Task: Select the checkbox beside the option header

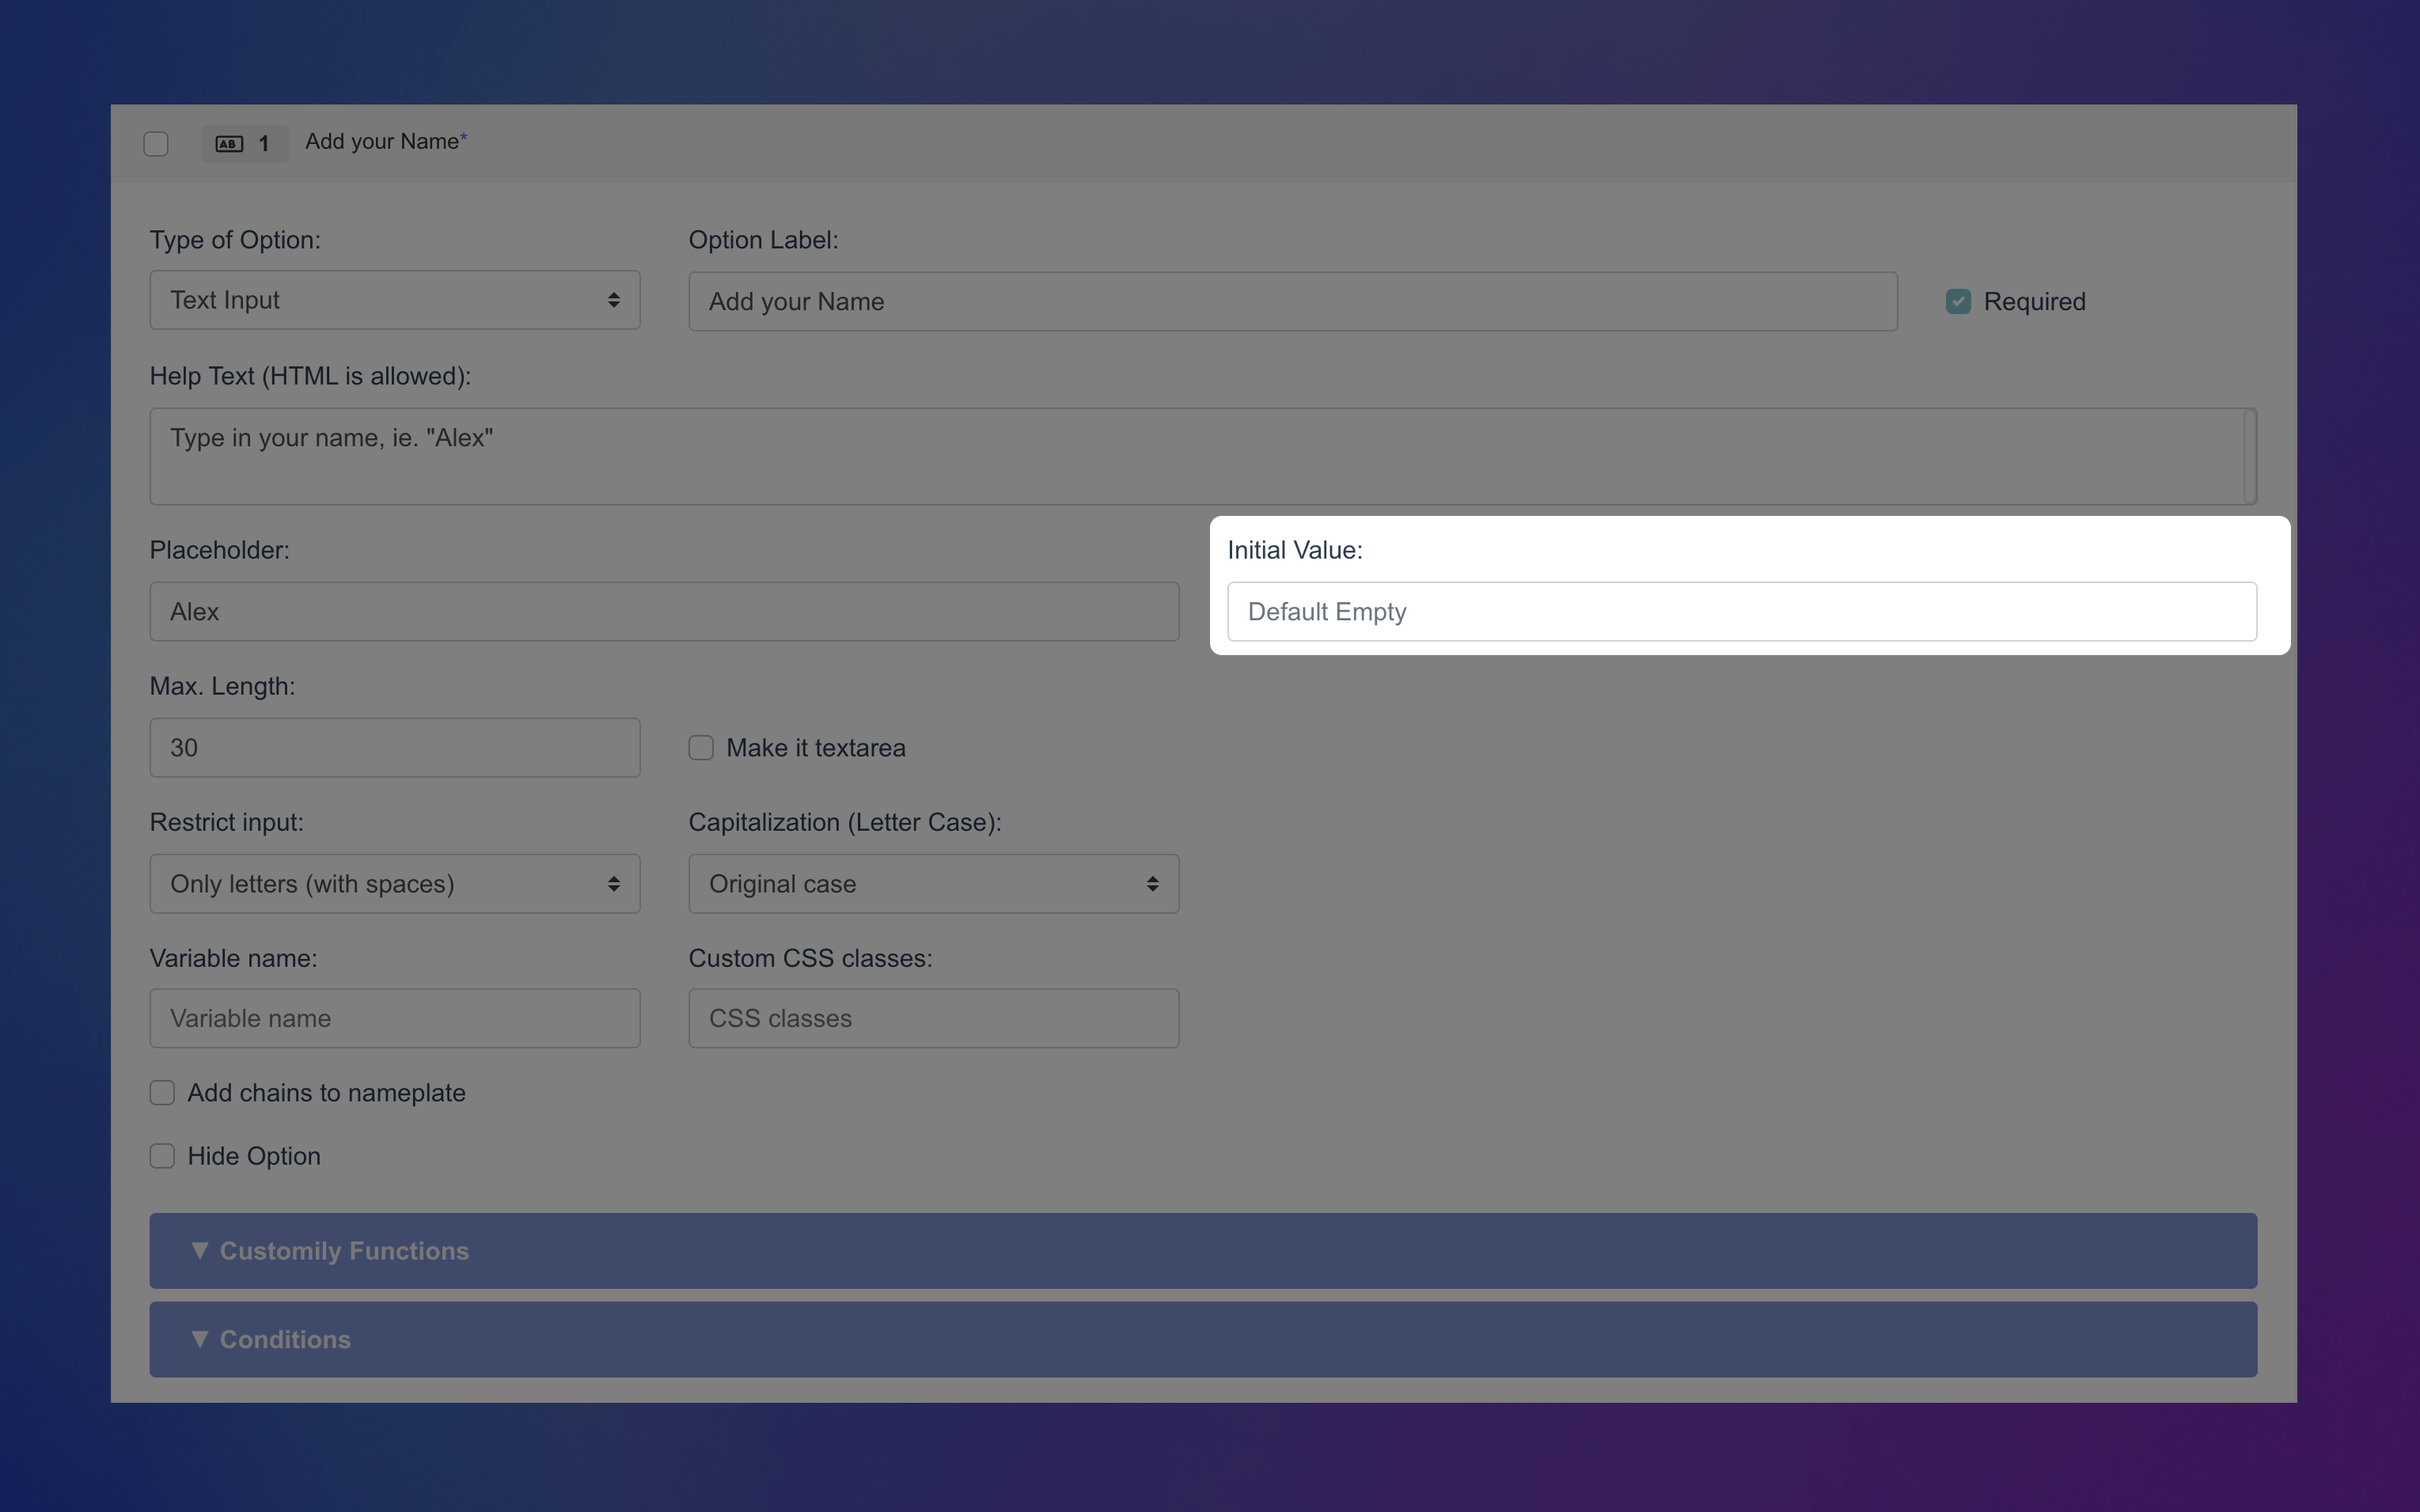Action: [155, 143]
